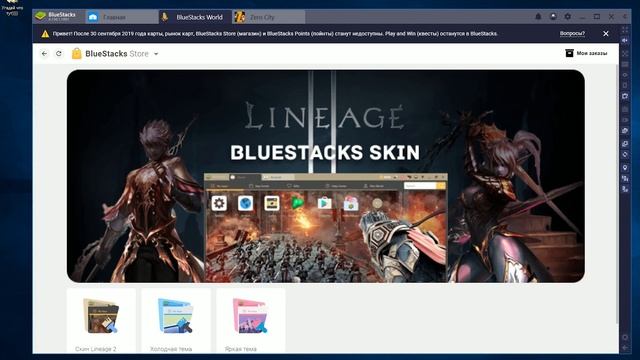This screenshot has height=360, width=640.
Task: Collapse the sidebar using the title bar arrow
Action: point(625,17)
